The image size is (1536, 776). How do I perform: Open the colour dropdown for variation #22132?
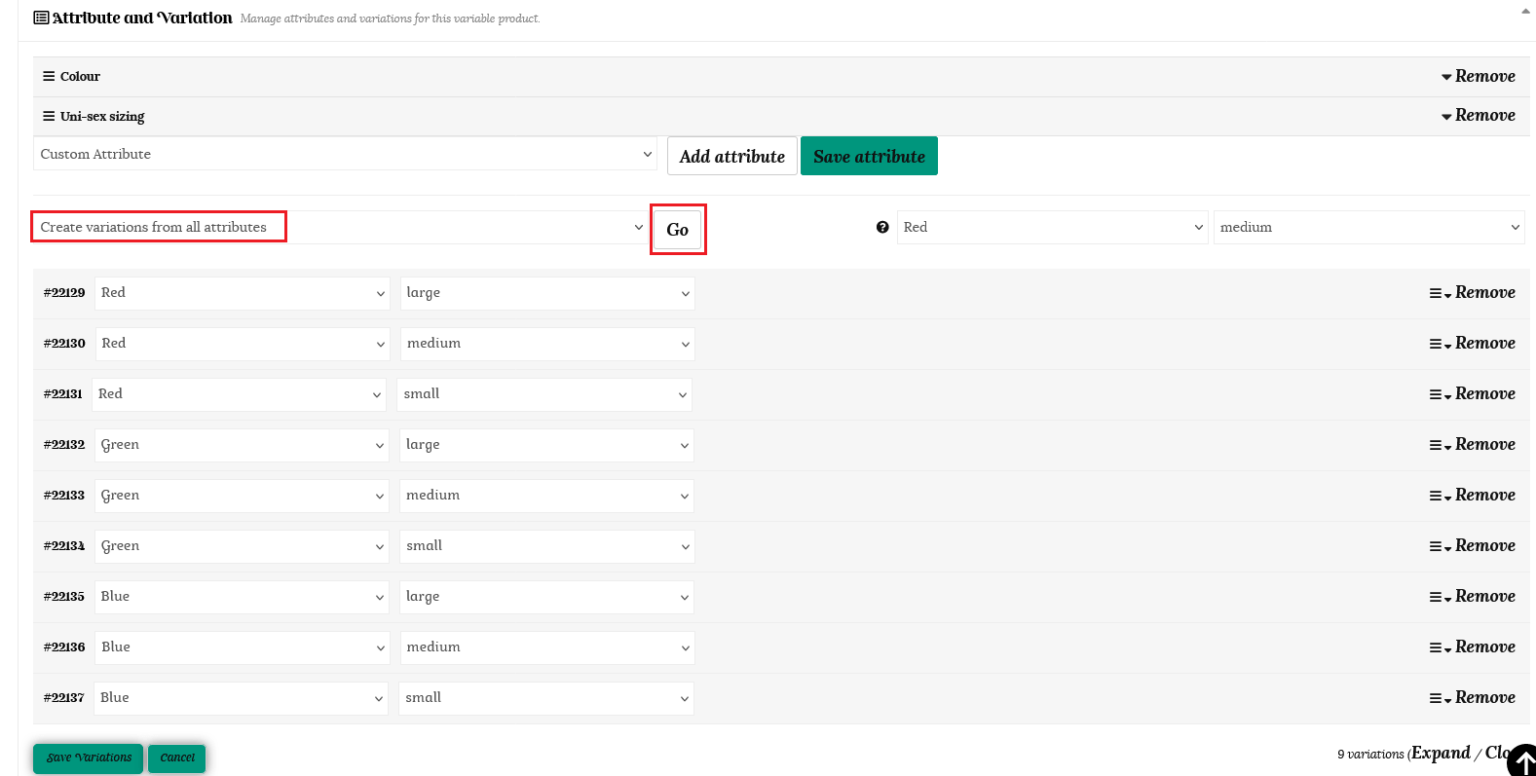pyautogui.click(x=243, y=445)
